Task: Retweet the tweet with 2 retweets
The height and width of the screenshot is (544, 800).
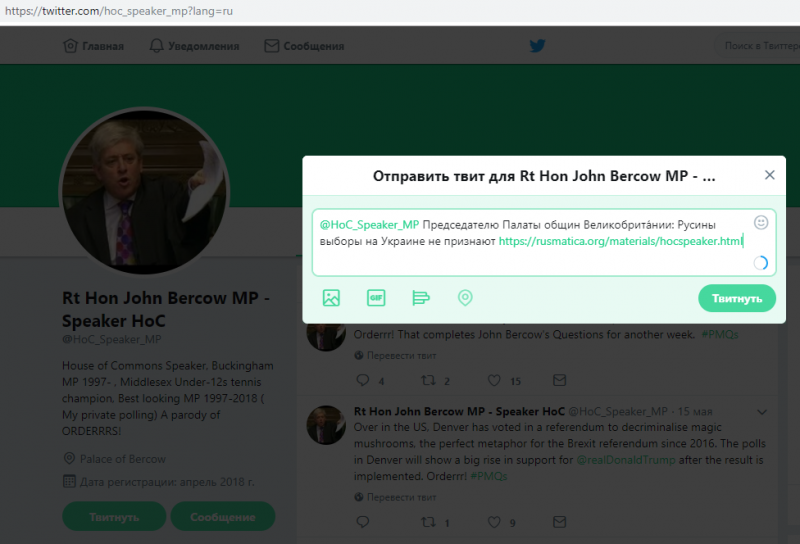Action: [x=428, y=380]
